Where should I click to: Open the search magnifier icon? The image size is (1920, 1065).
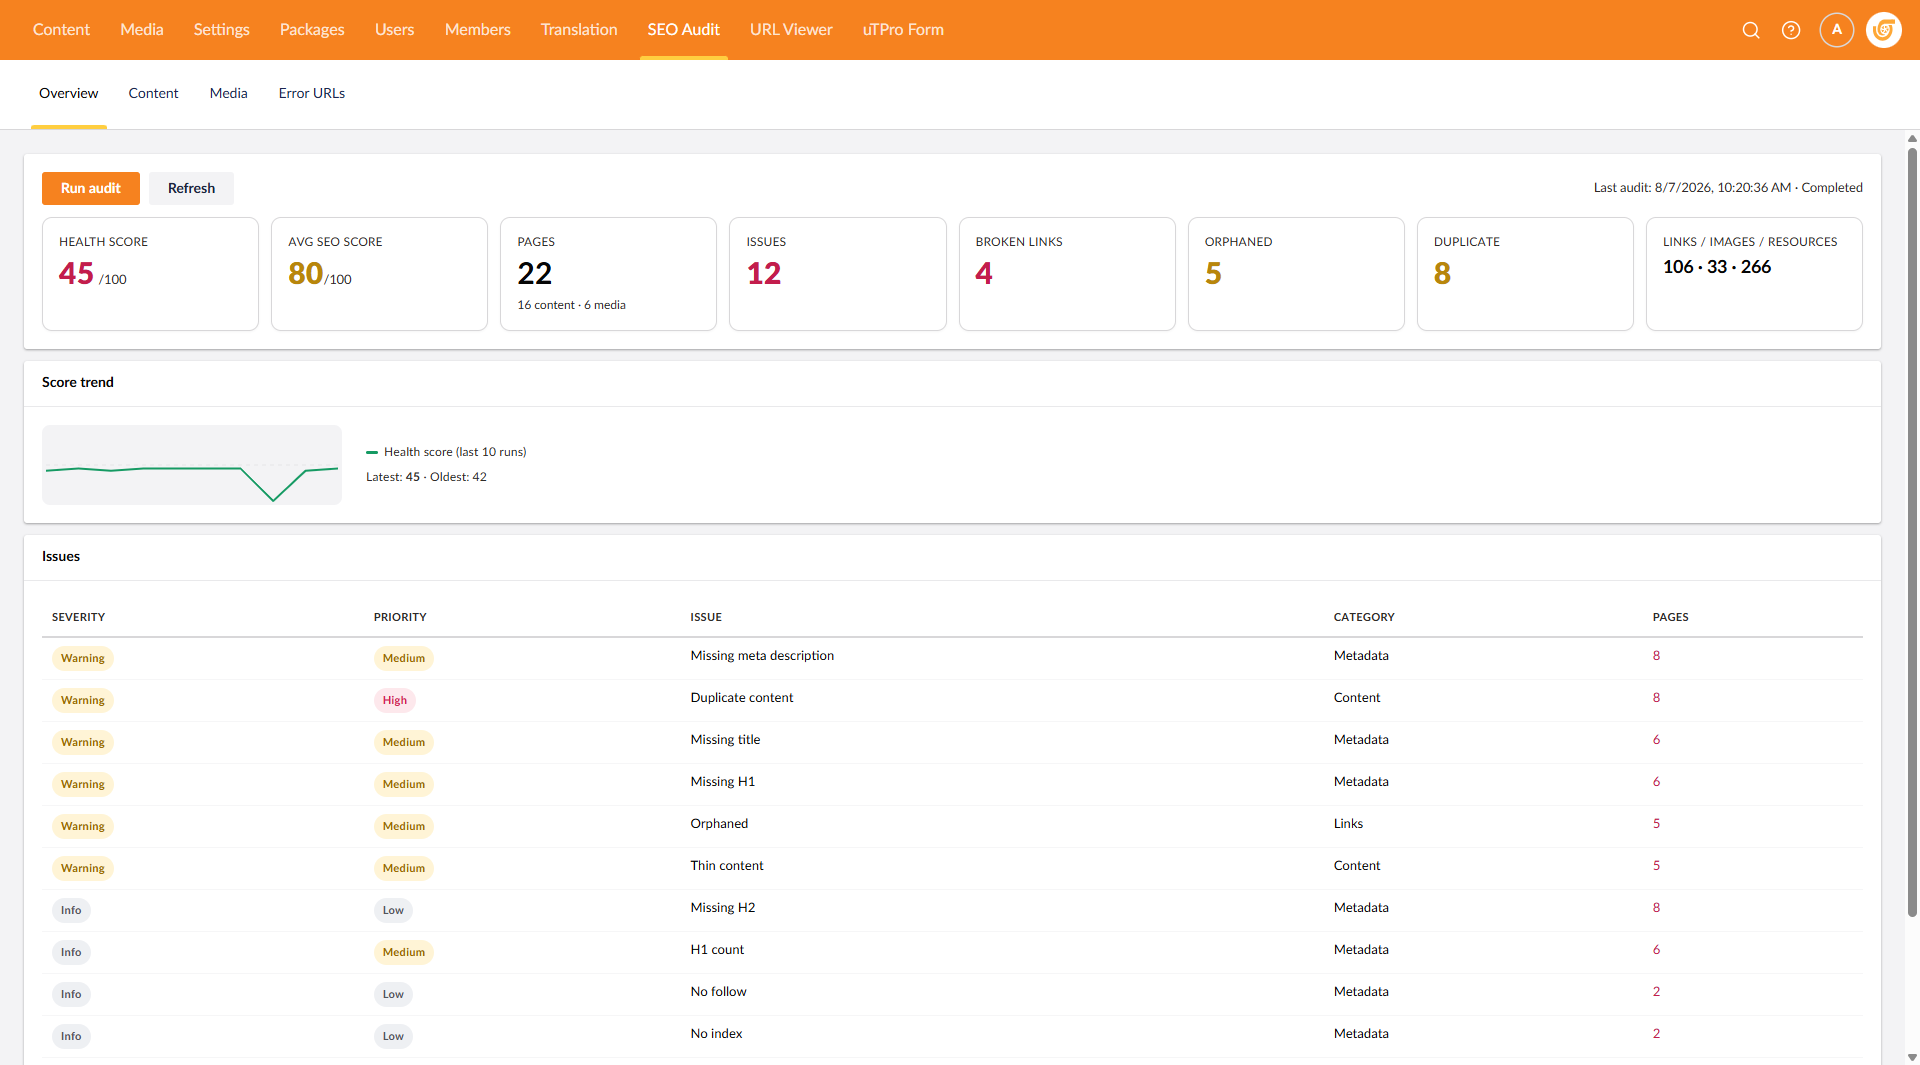coord(1751,30)
